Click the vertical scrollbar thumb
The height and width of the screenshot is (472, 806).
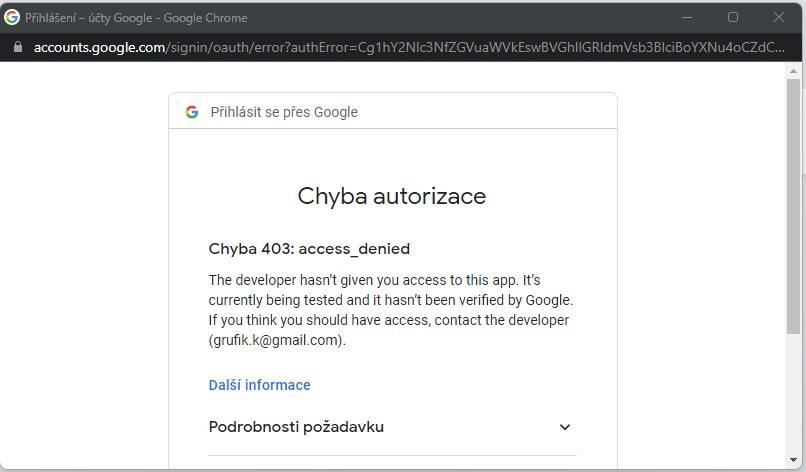coord(794,200)
